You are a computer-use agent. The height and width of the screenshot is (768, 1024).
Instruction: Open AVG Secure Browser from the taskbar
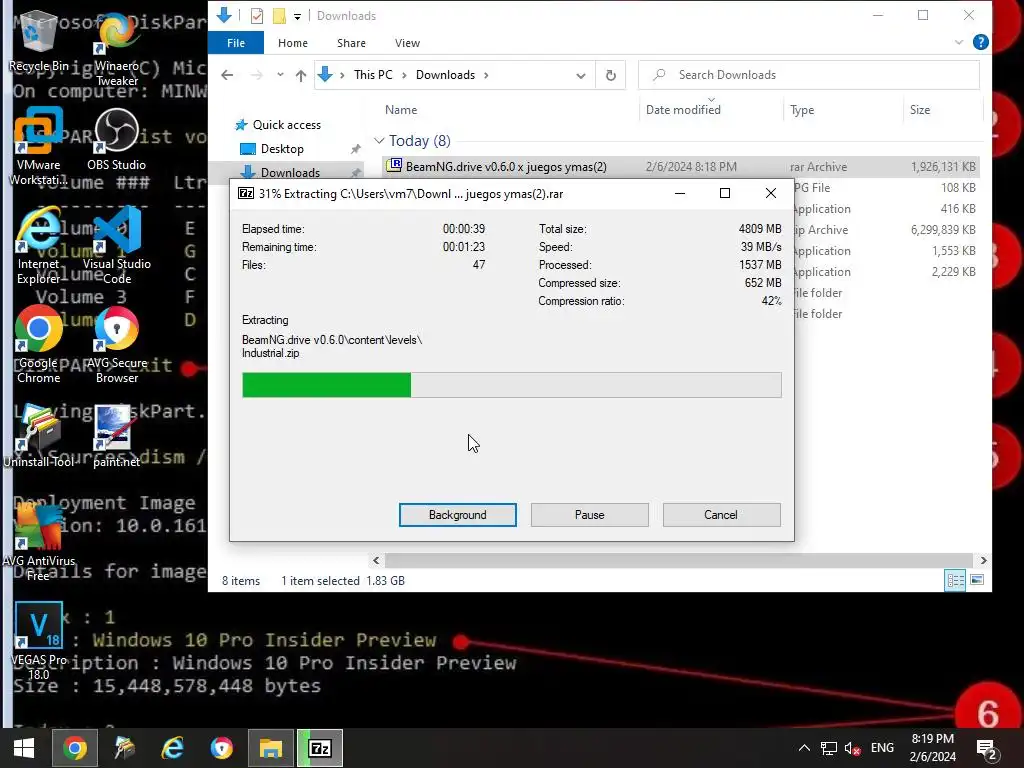tap(222, 748)
